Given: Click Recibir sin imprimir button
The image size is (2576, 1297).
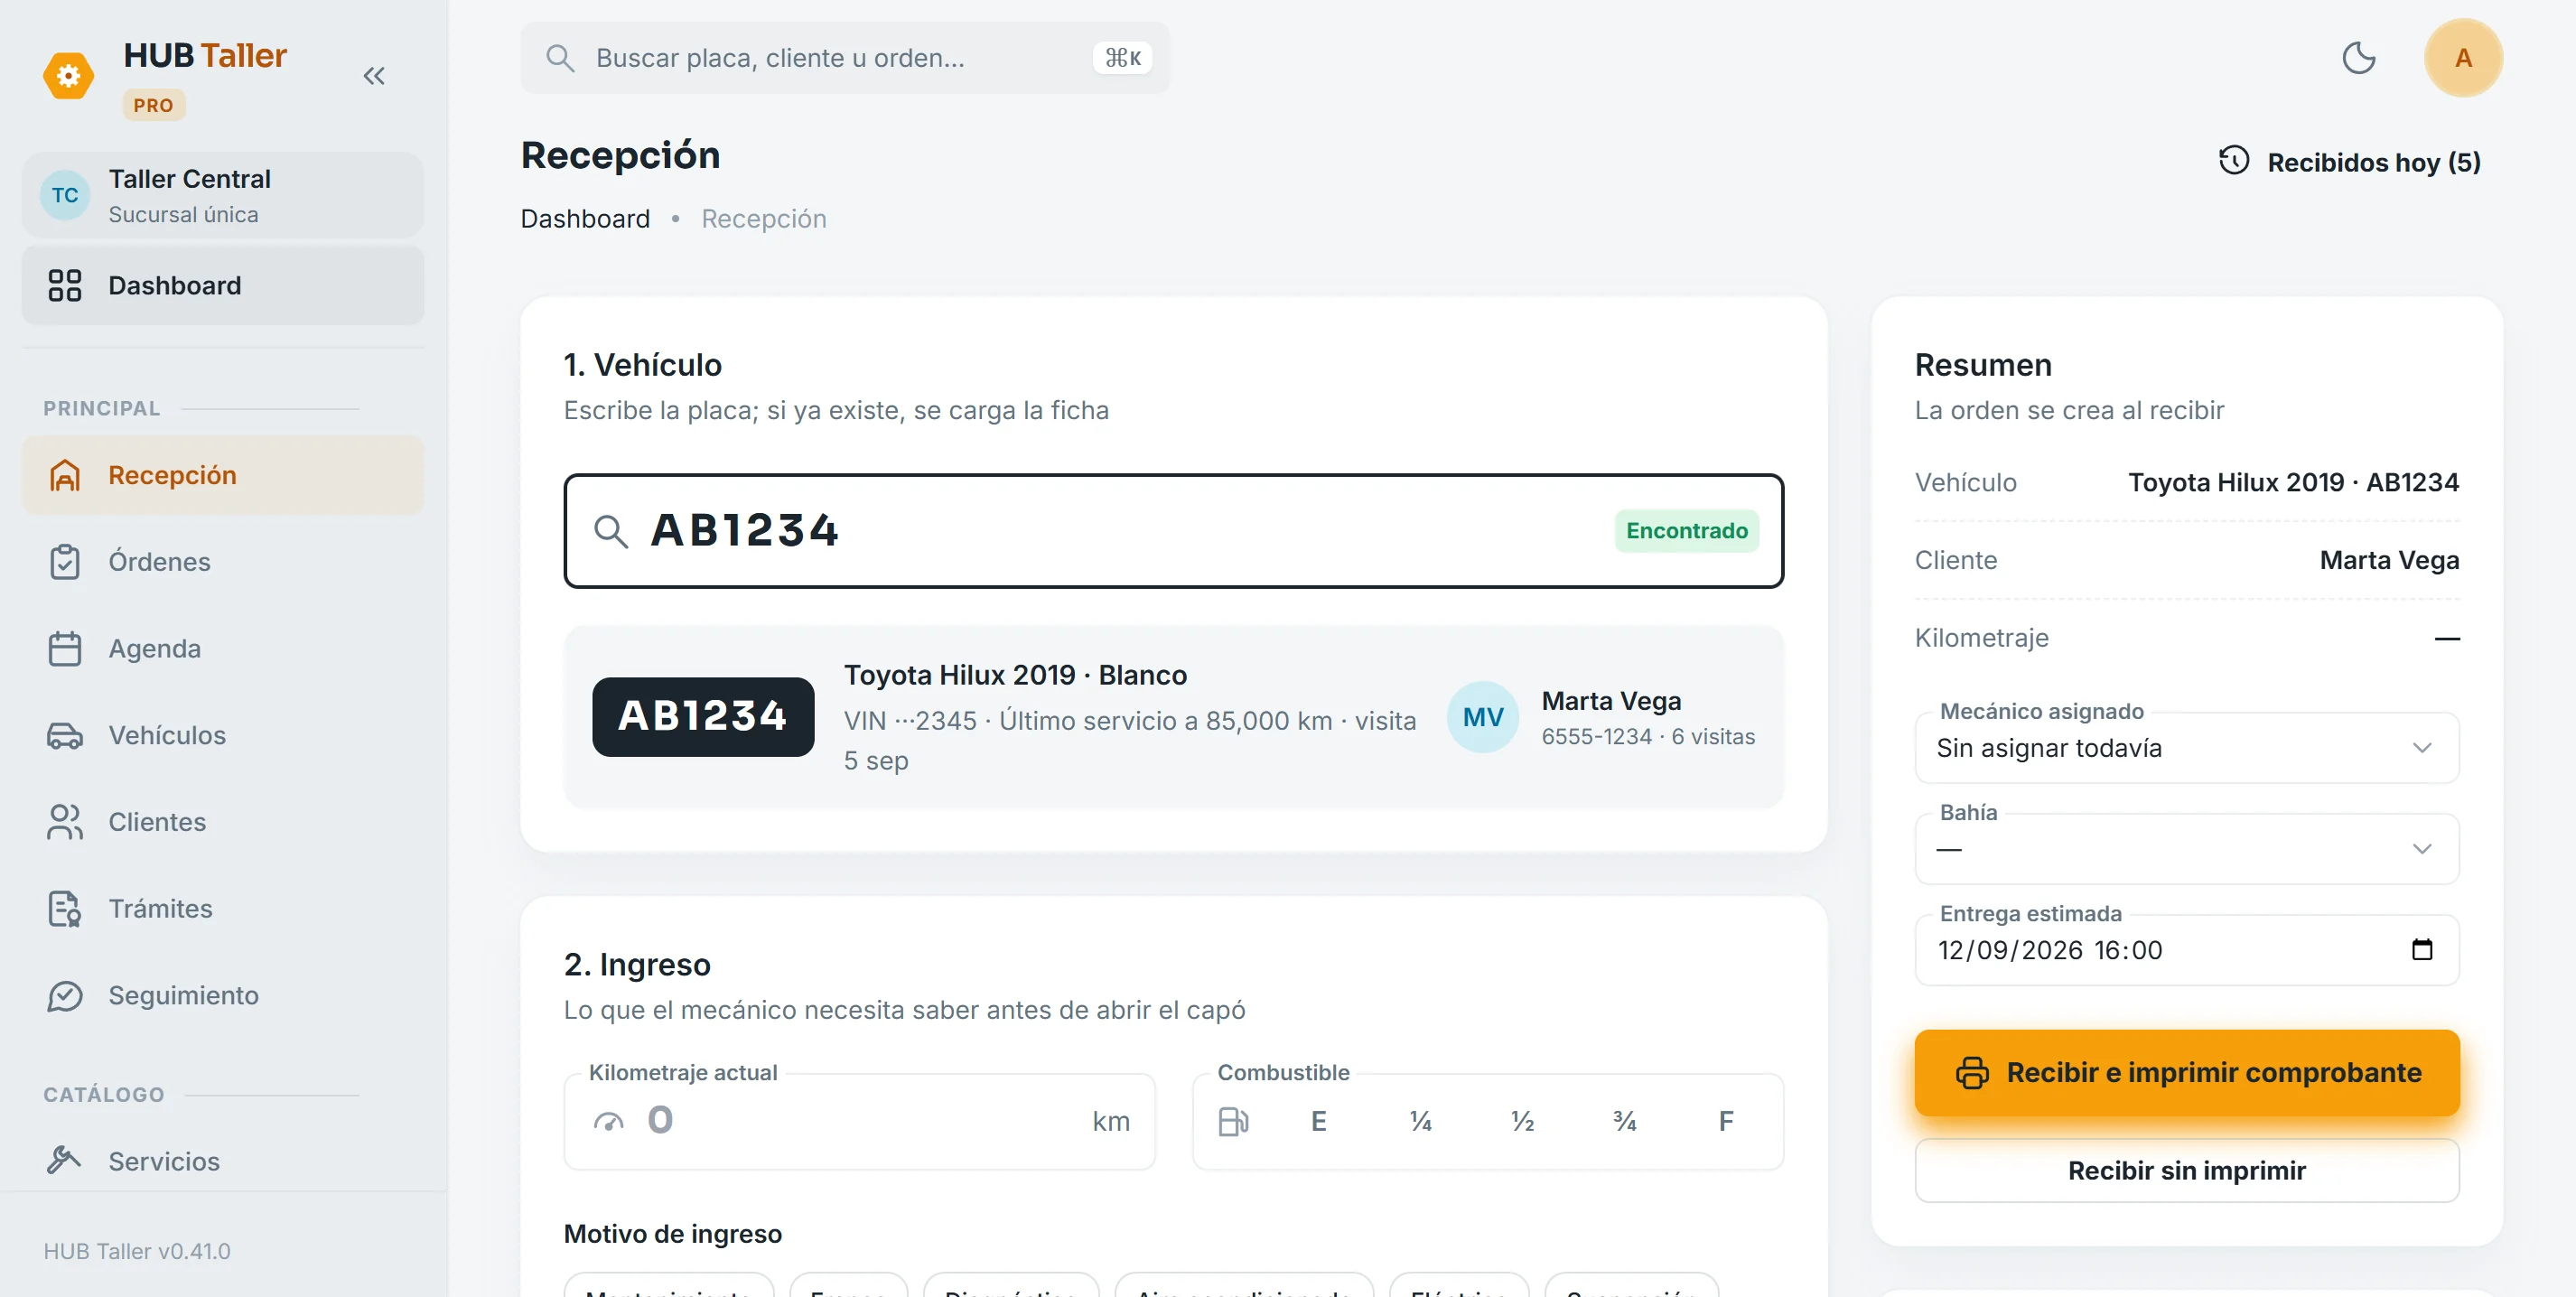Looking at the screenshot, I should (x=2186, y=1171).
